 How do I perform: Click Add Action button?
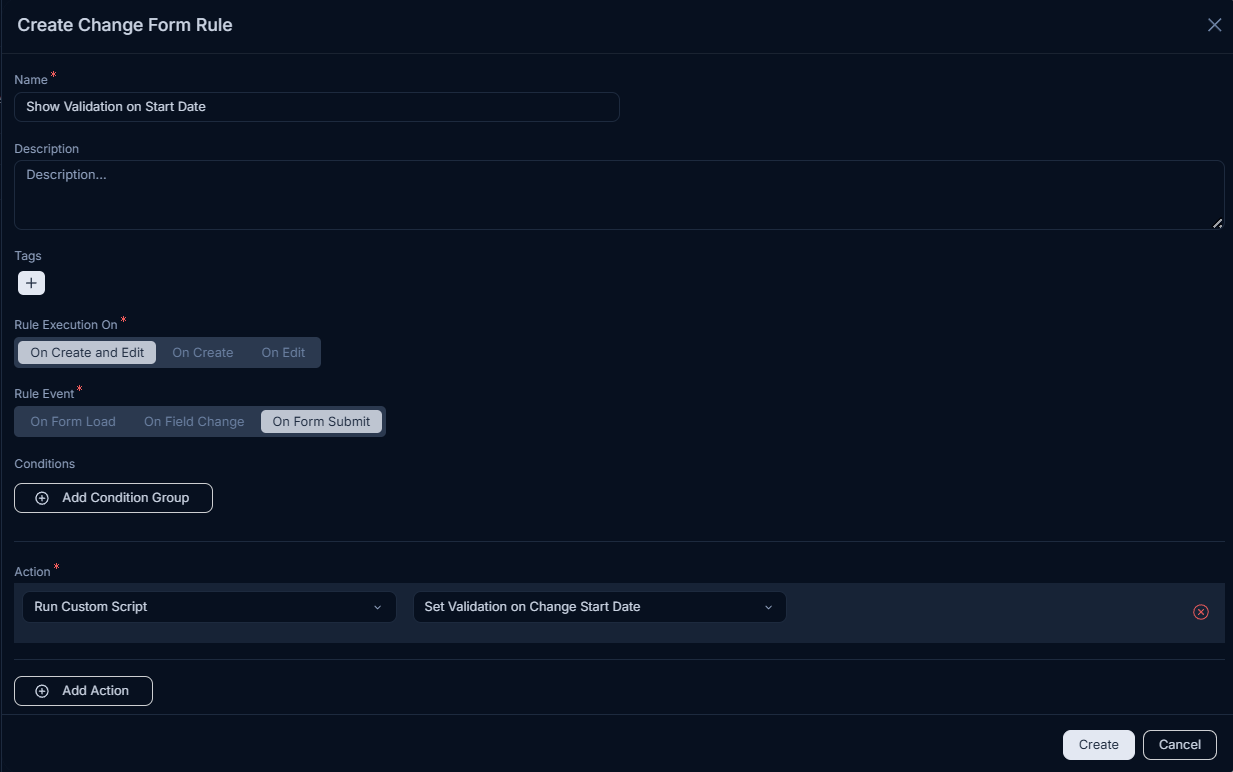[83, 691]
